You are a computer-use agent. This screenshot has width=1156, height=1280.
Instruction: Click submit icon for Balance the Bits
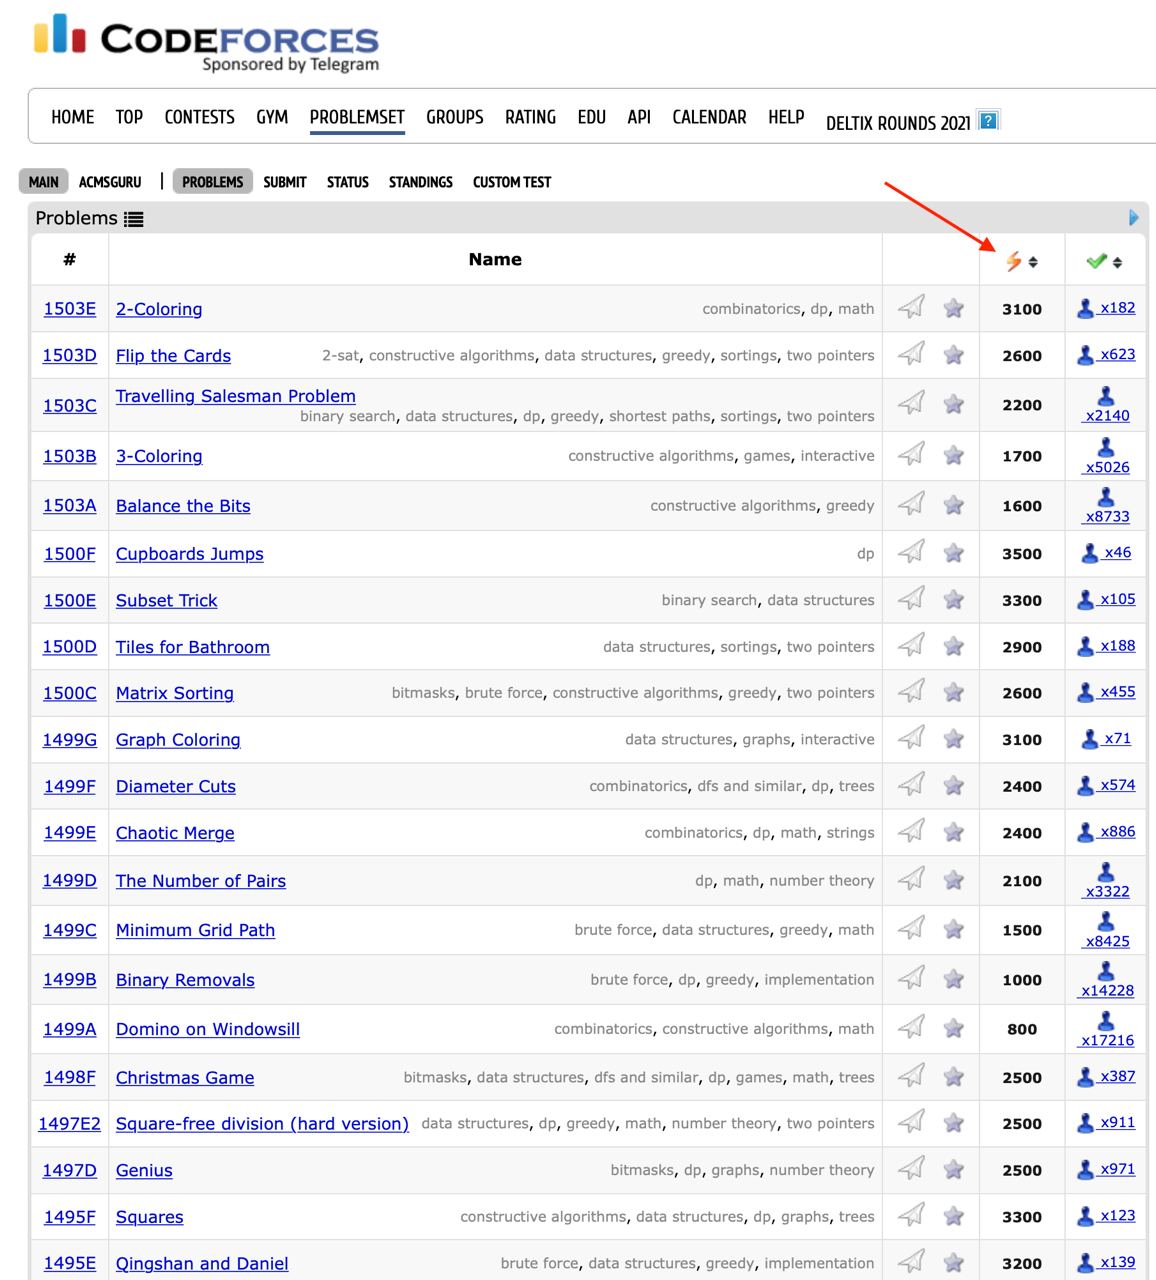pos(911,504)
